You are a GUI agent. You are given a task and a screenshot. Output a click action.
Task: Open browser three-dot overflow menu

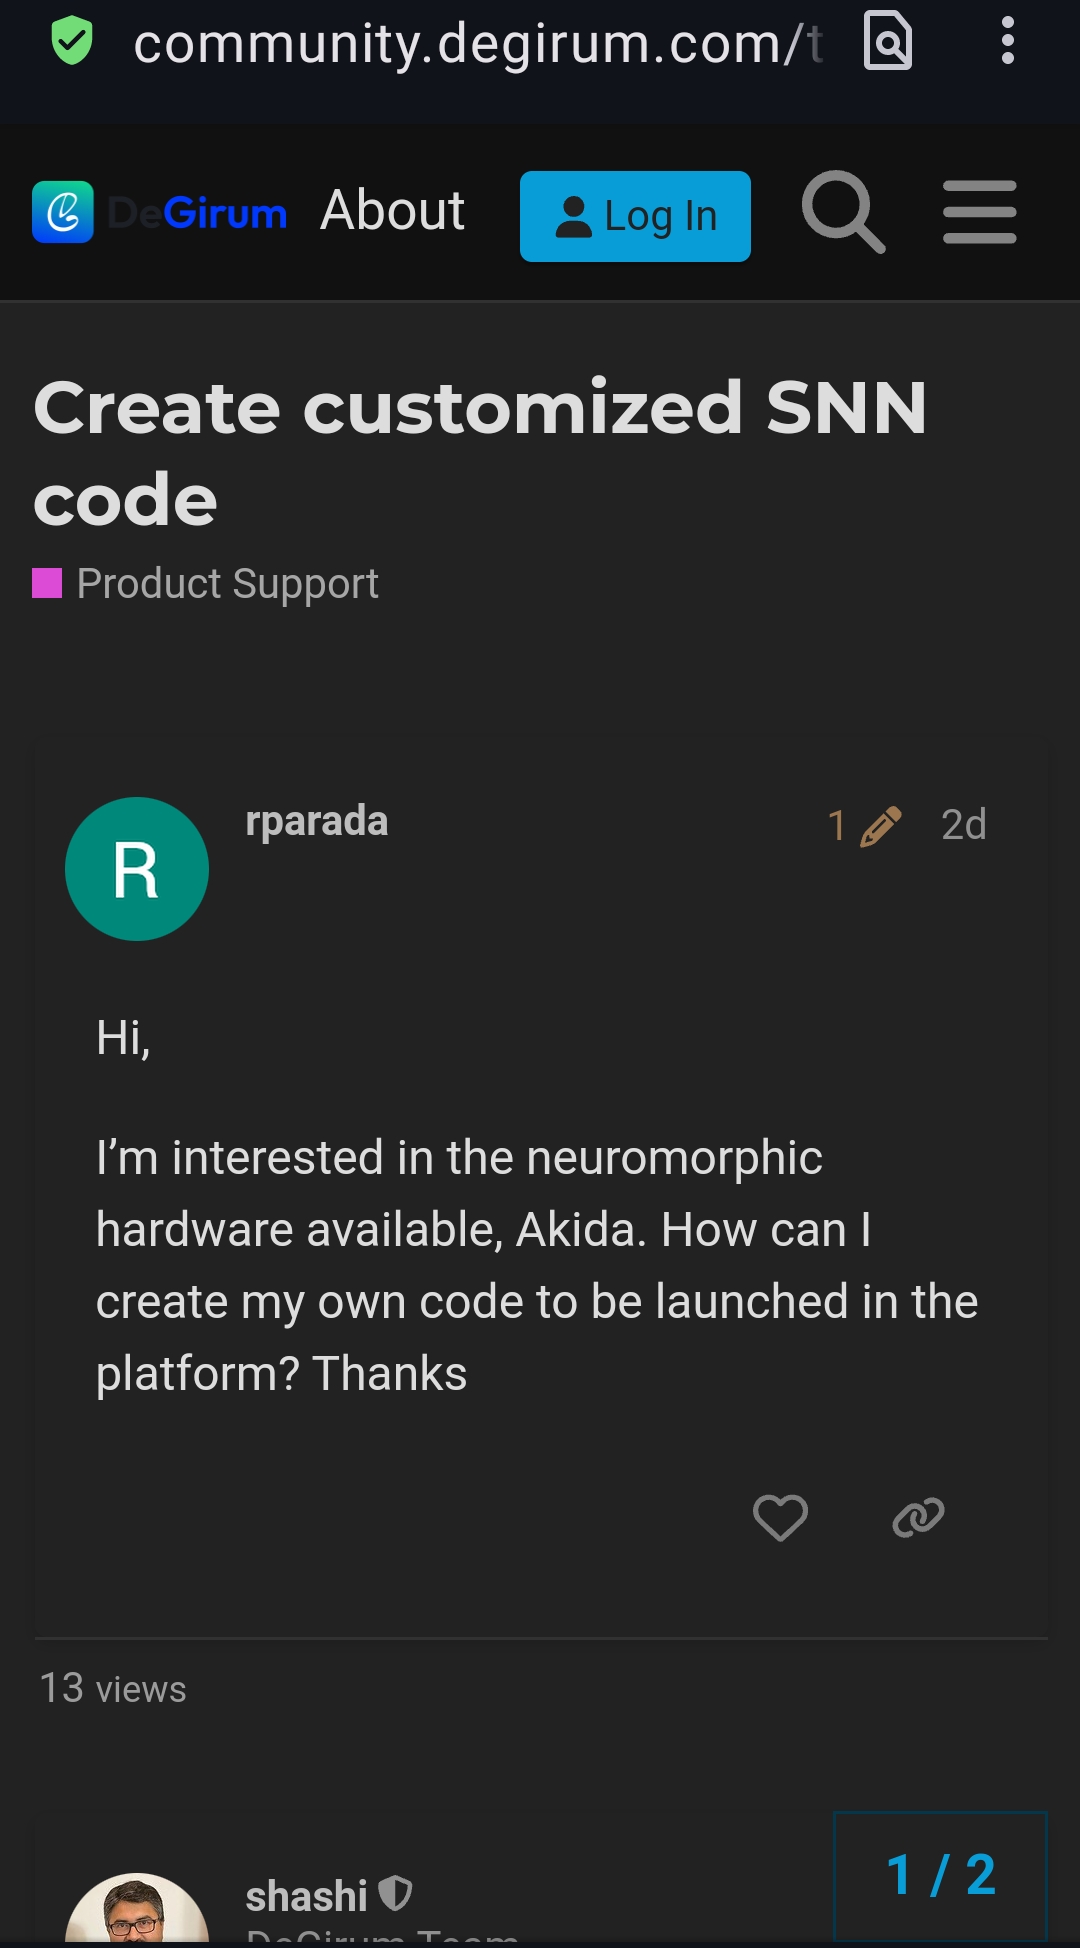click(1007, 42)
